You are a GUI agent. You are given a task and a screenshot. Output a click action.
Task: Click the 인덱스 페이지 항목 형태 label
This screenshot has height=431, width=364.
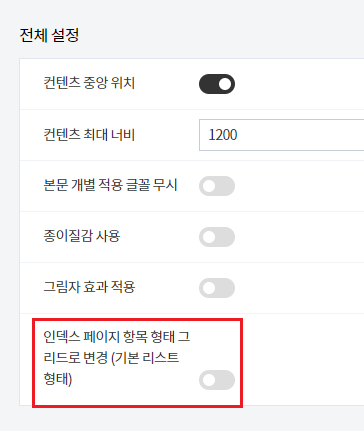[117, 358]
